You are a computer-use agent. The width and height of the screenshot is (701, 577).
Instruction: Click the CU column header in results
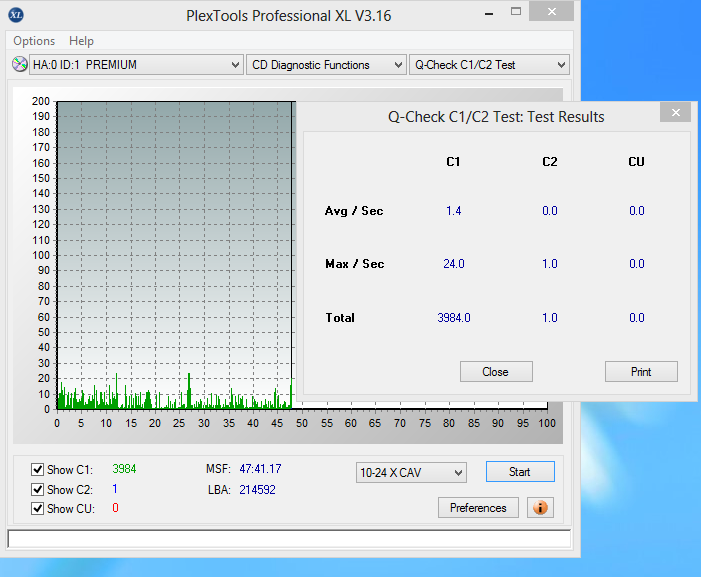tap(636, 162)
